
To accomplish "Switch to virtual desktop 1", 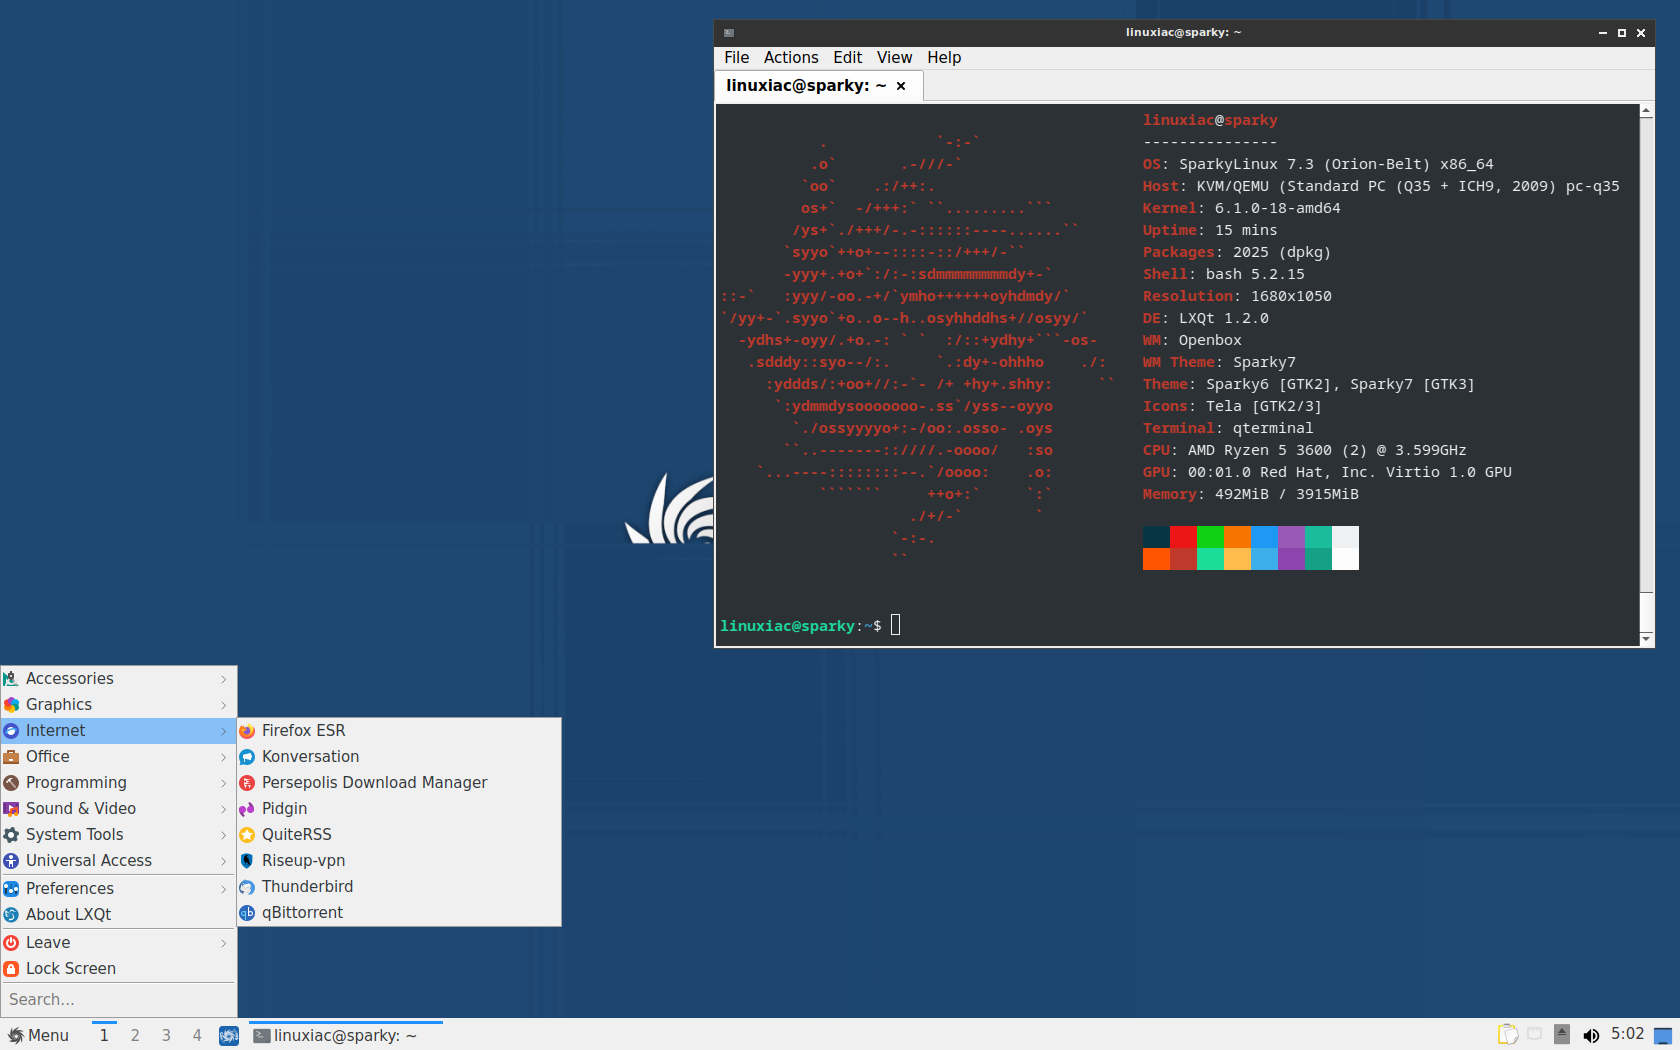I will click(104, 1036).
